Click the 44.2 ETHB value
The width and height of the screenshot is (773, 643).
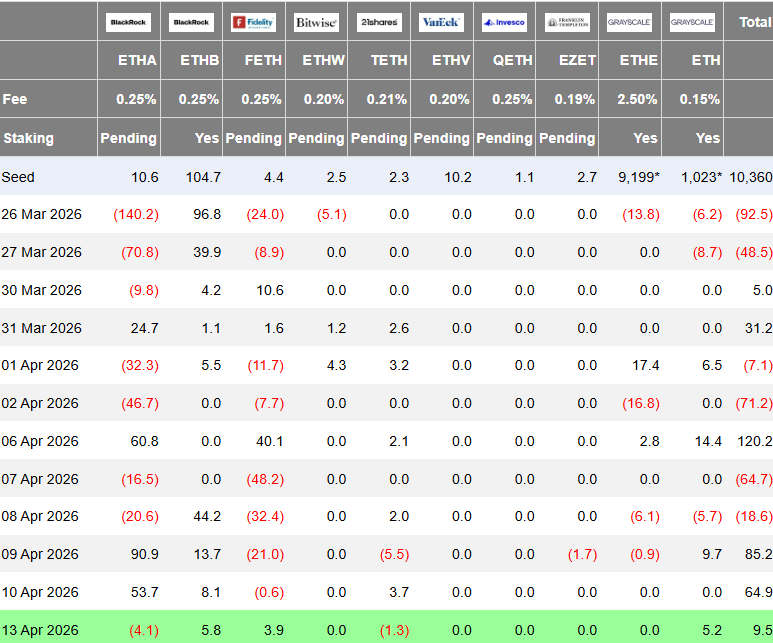(207, 516)
